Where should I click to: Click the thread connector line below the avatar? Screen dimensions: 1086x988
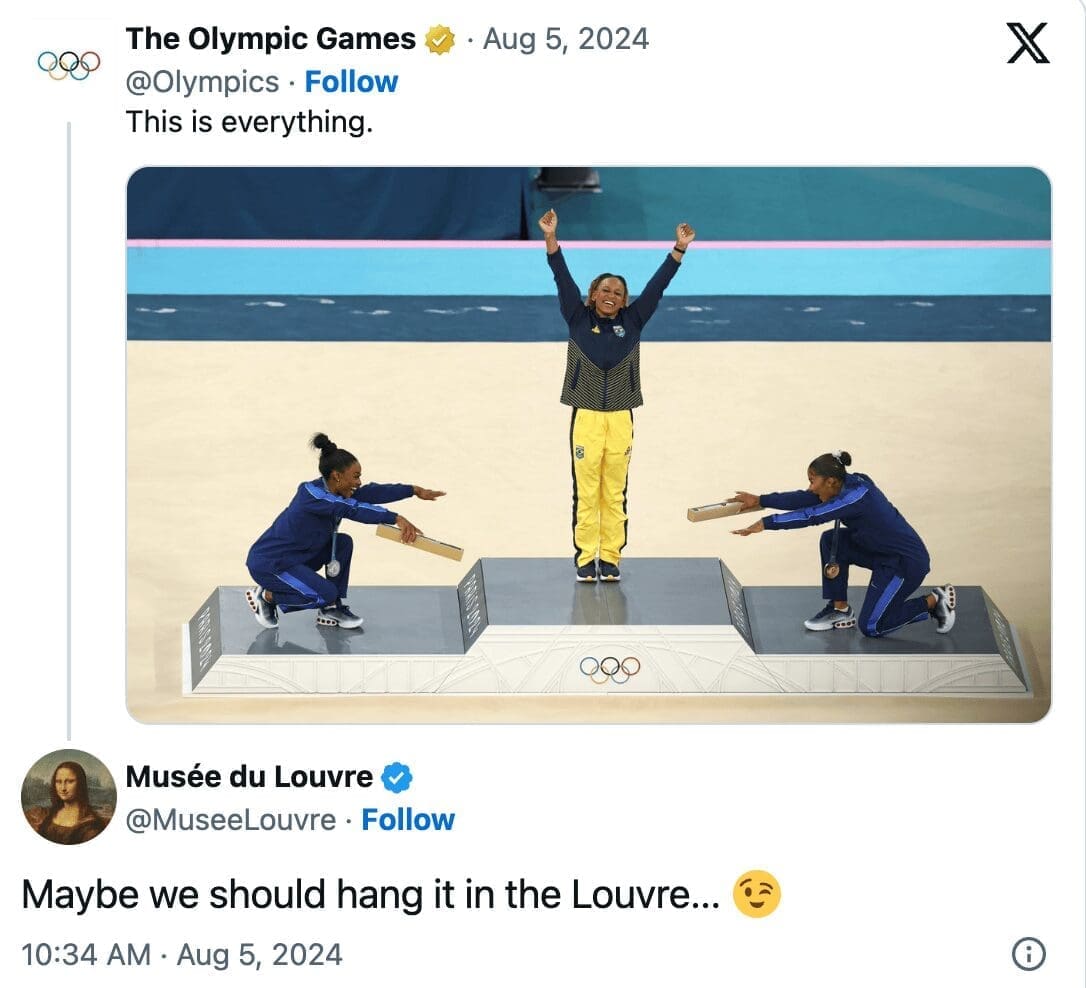[67, 400]
